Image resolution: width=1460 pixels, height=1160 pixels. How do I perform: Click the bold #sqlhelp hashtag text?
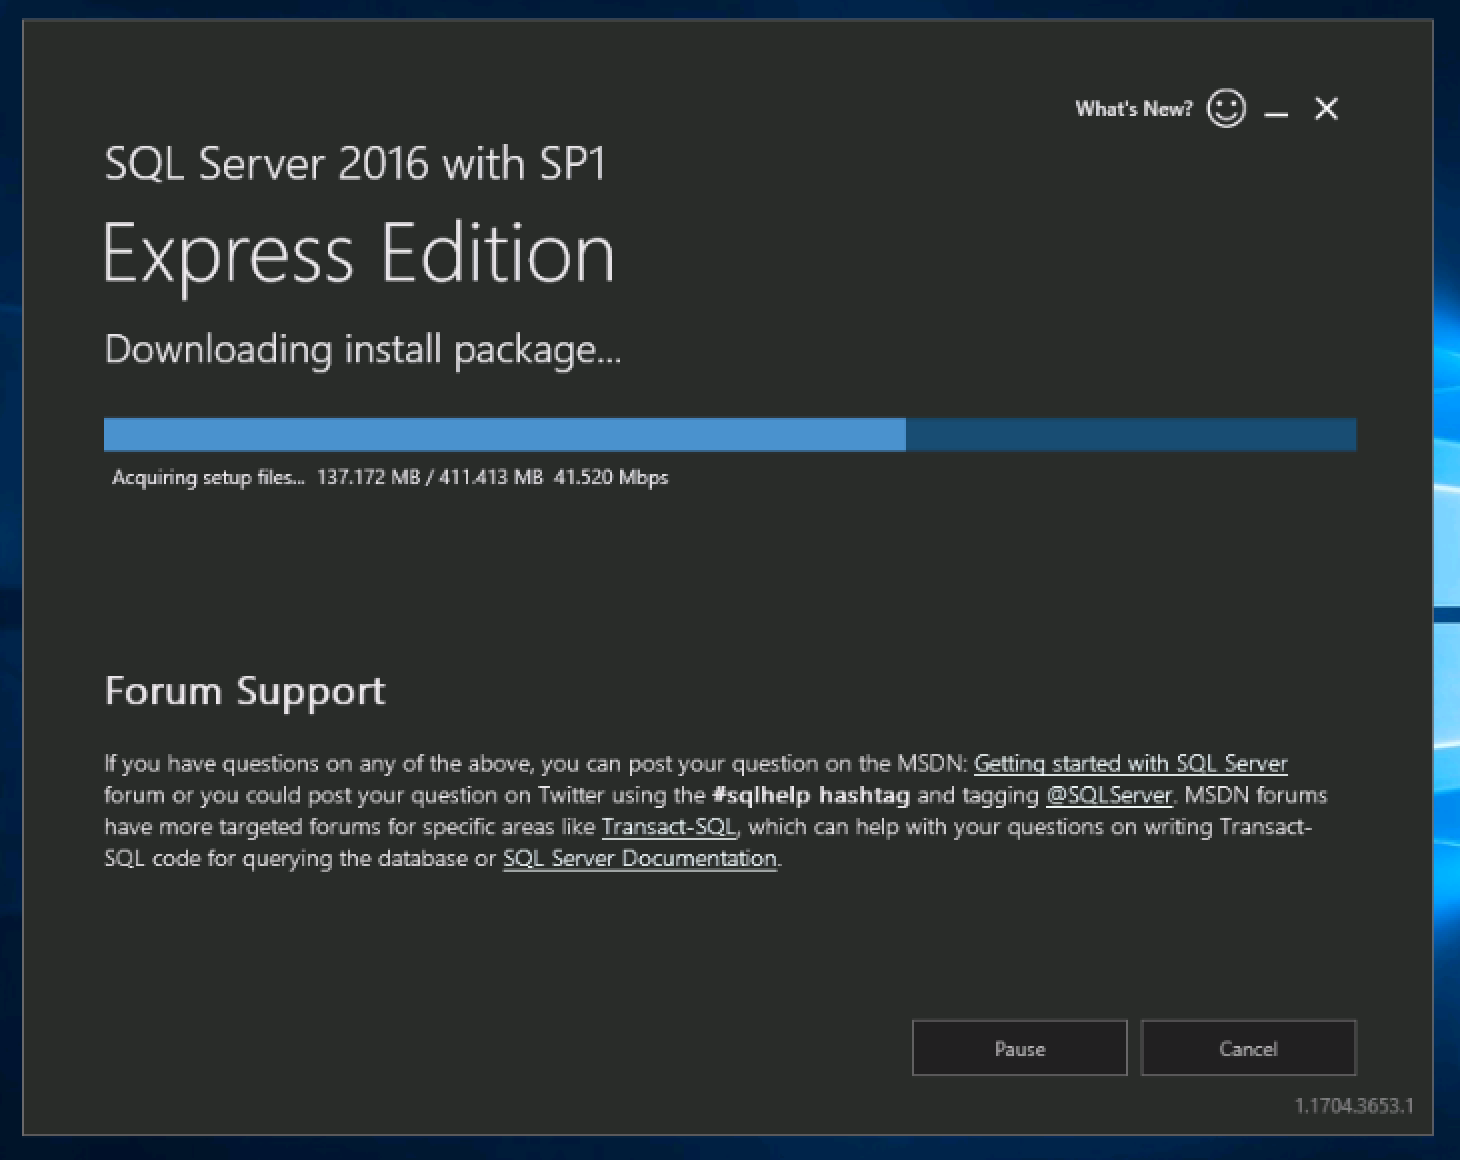[810, 796]
